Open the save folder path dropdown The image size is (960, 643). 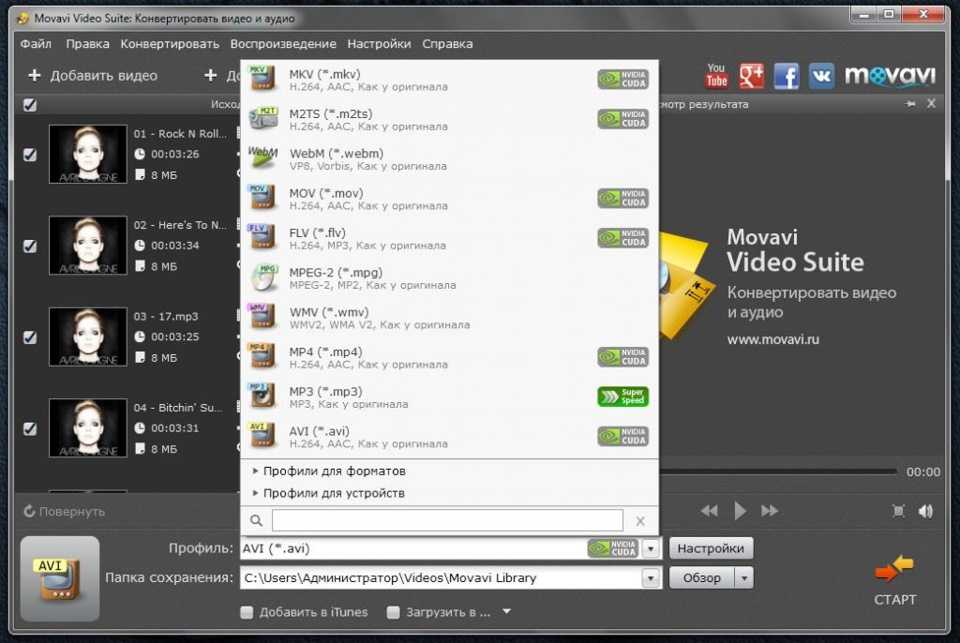tap(651, 577)
